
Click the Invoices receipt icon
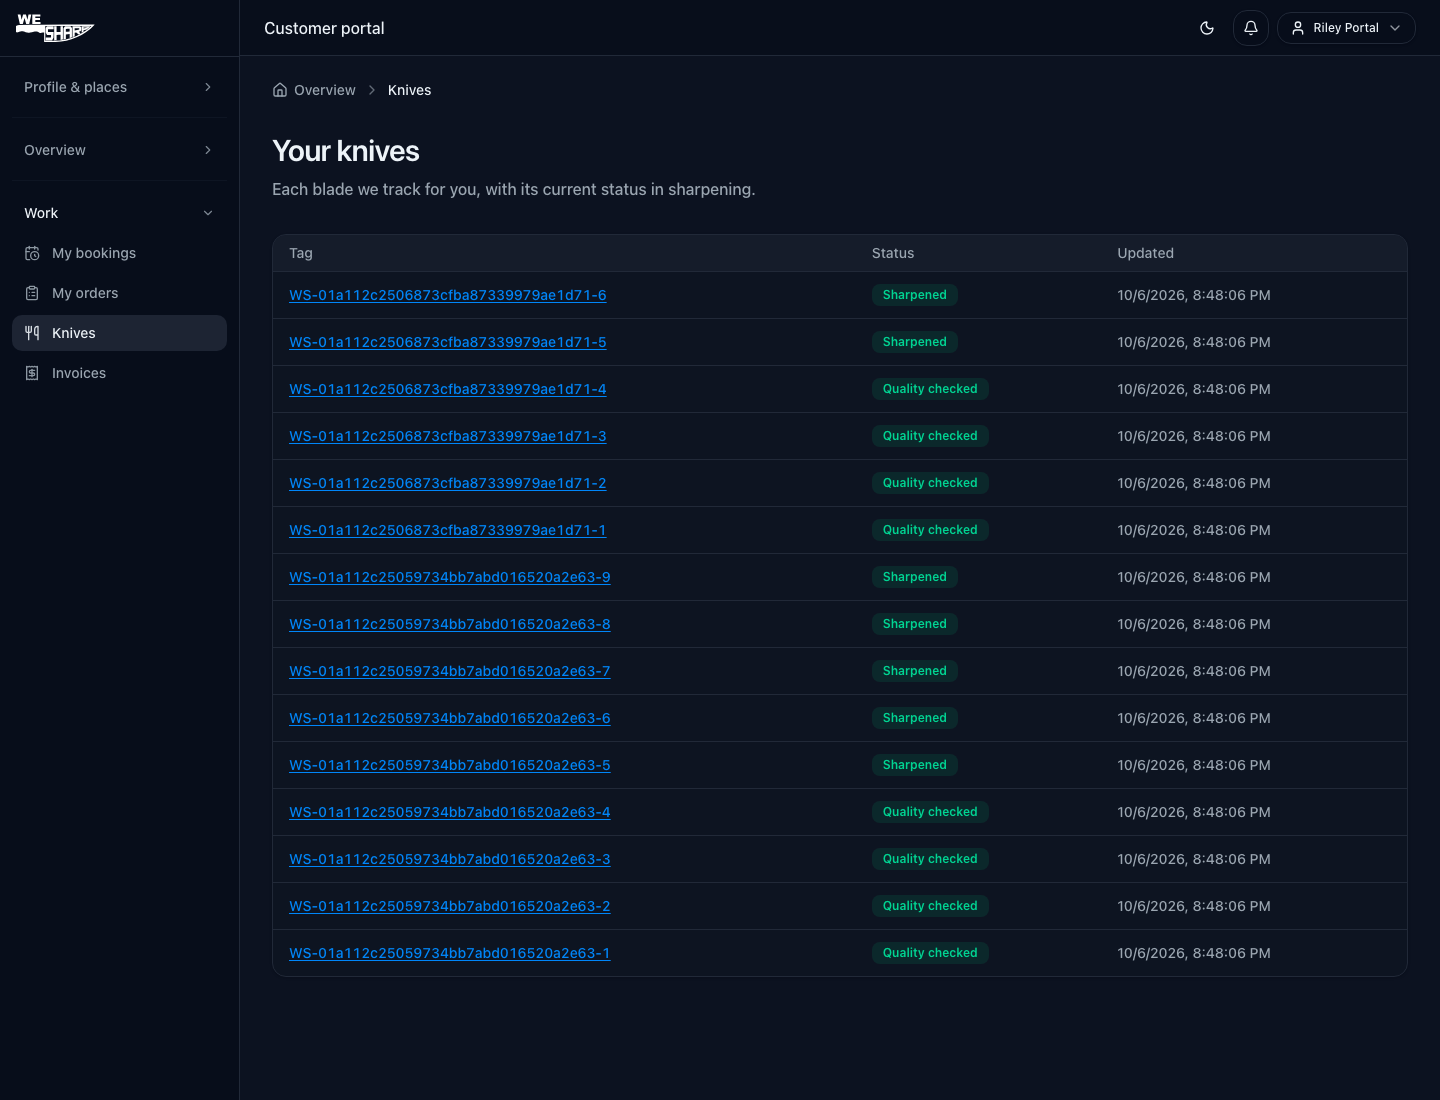click(x=32, y=373)
